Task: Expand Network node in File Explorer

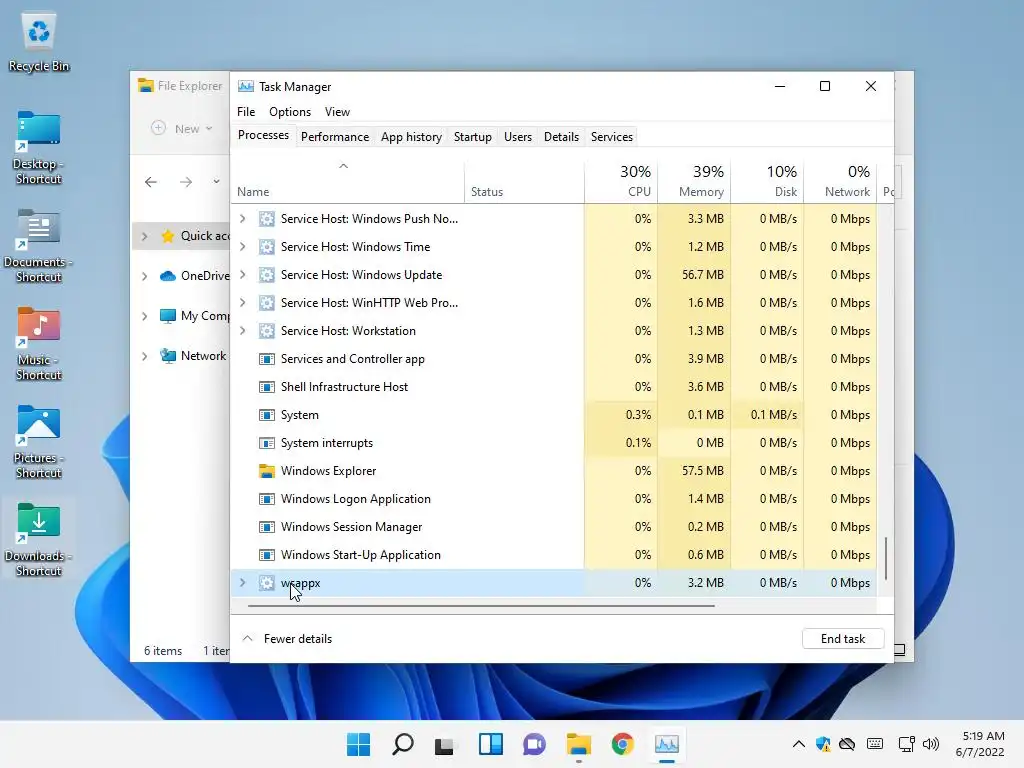Action: (144, 356)
